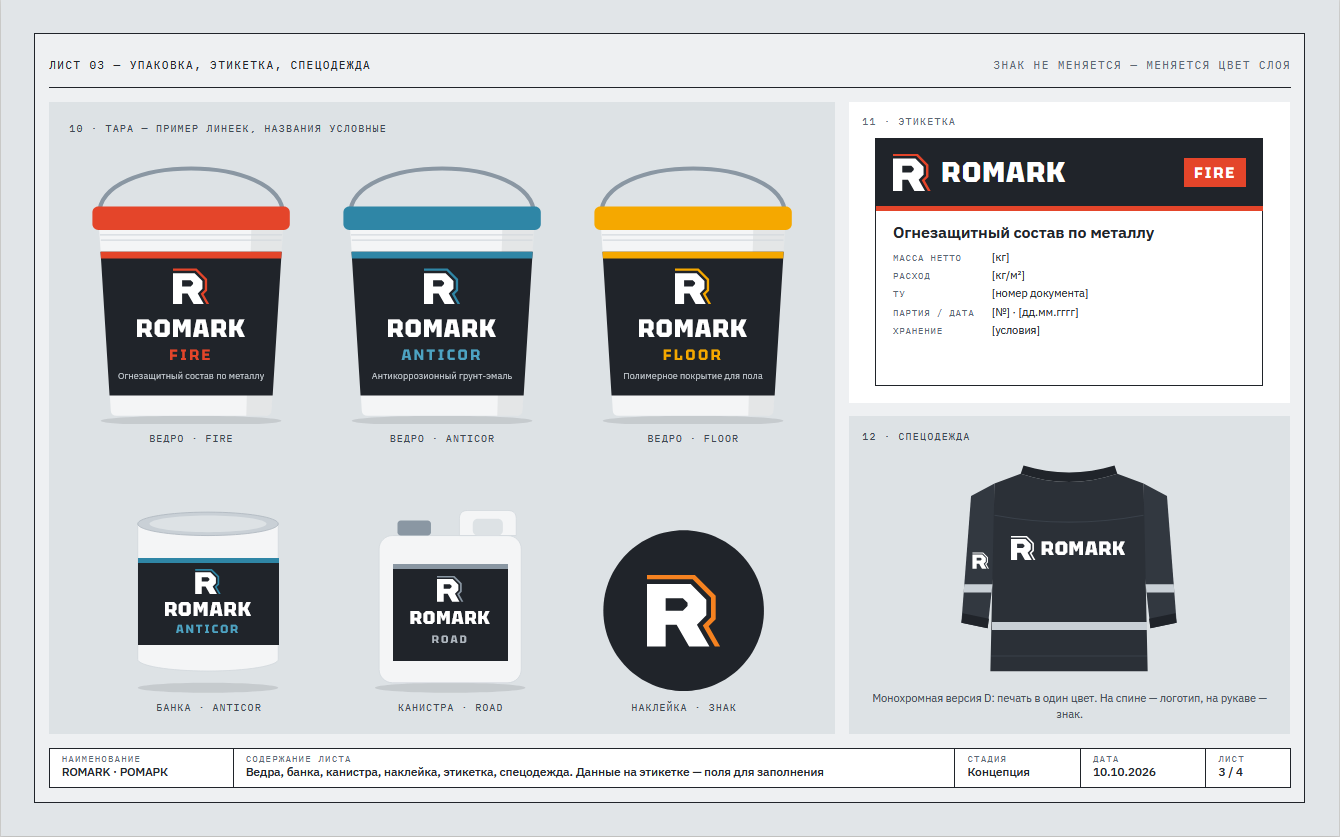1340x837 pixels.
Task: Click the yellow lid of the FLOOR bucket
Action: click(x=693, y=218)
